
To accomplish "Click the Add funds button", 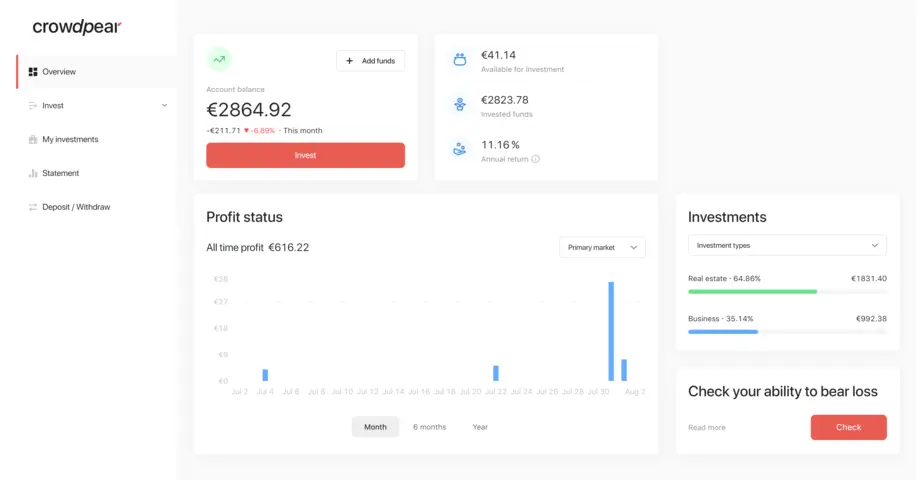I will point(370,61).
